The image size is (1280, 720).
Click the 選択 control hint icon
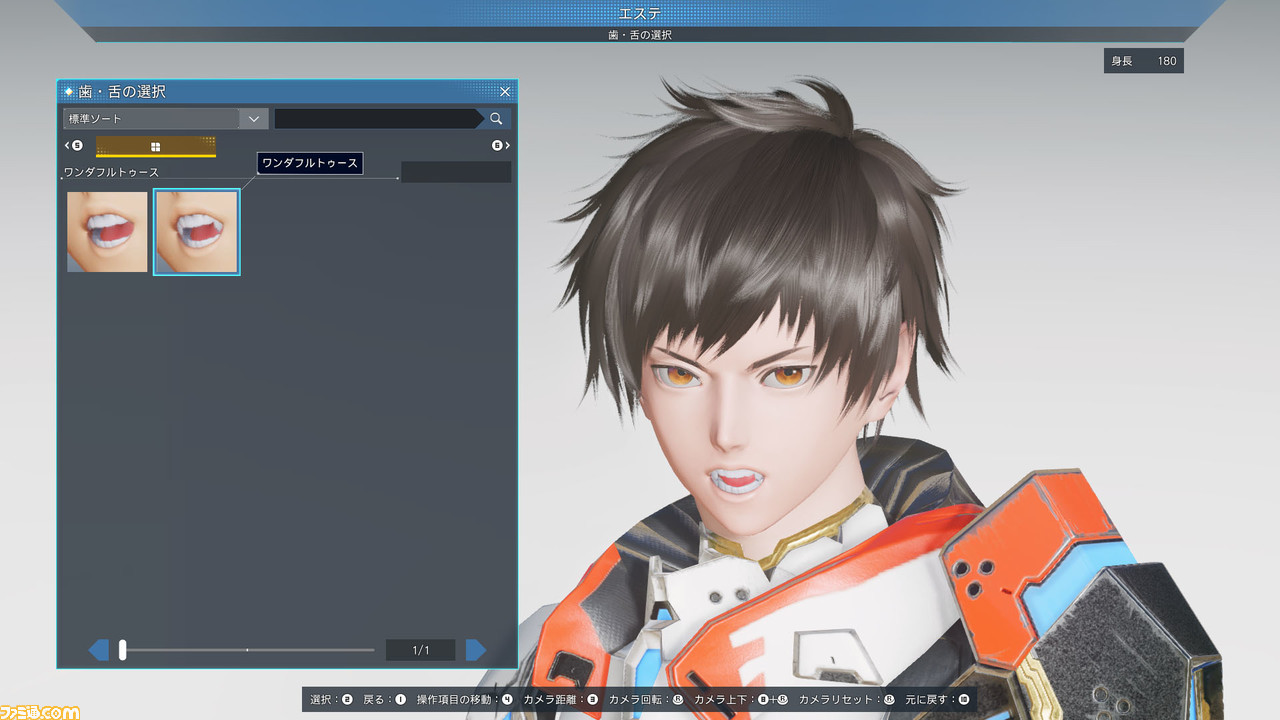click(x=347, y=700)
